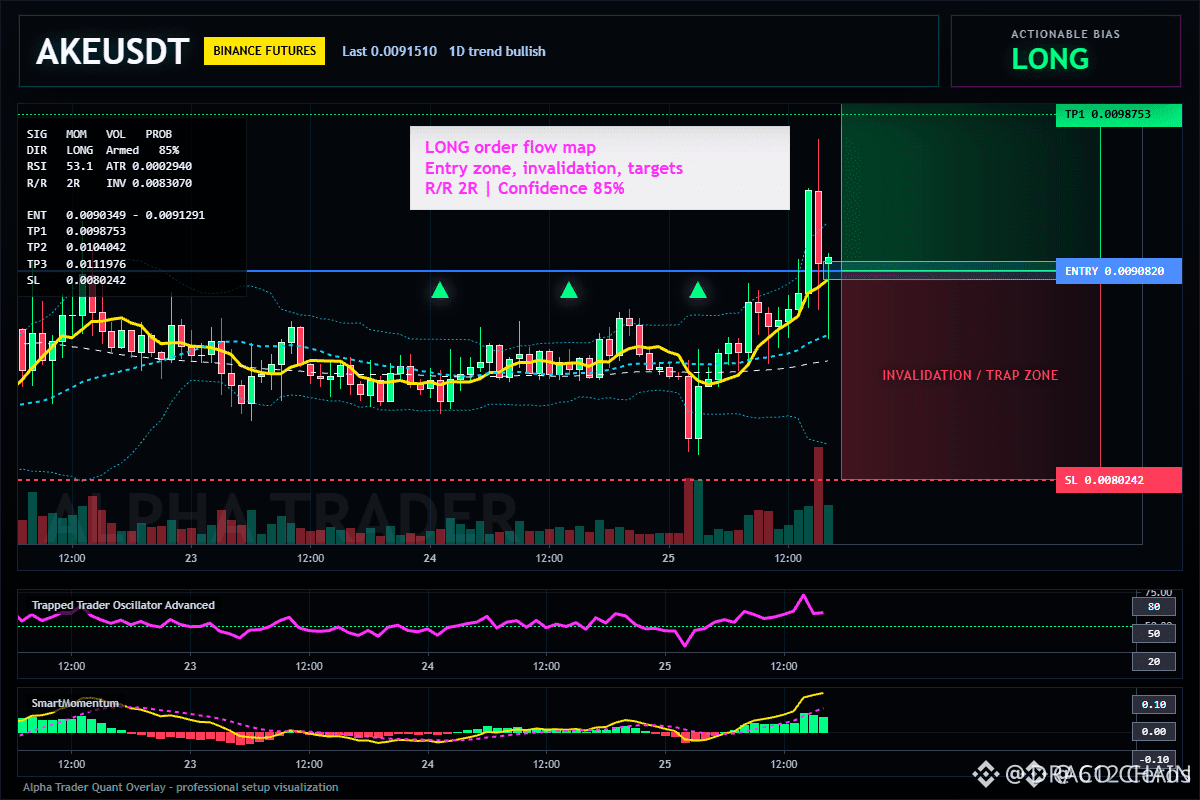This screenshot has width=1200, height=800.
Task: Click the ATR 0.0002940 value in stats panel
Action: click(x=149, y=166)
